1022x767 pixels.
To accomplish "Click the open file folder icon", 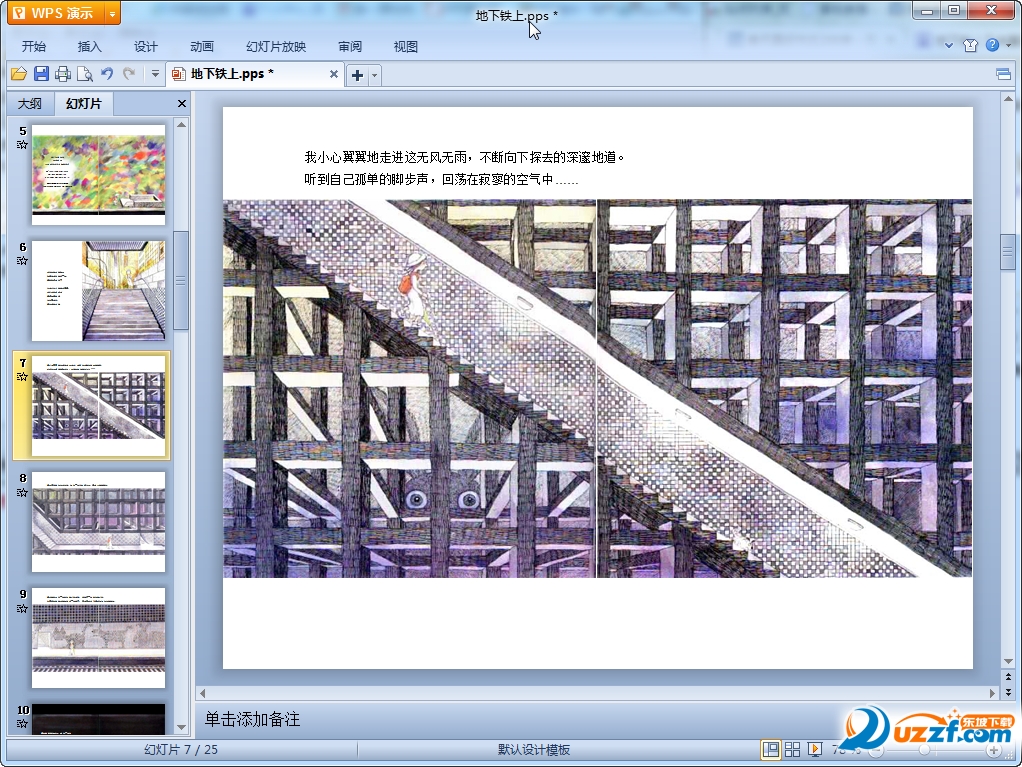I will point(19,74).
